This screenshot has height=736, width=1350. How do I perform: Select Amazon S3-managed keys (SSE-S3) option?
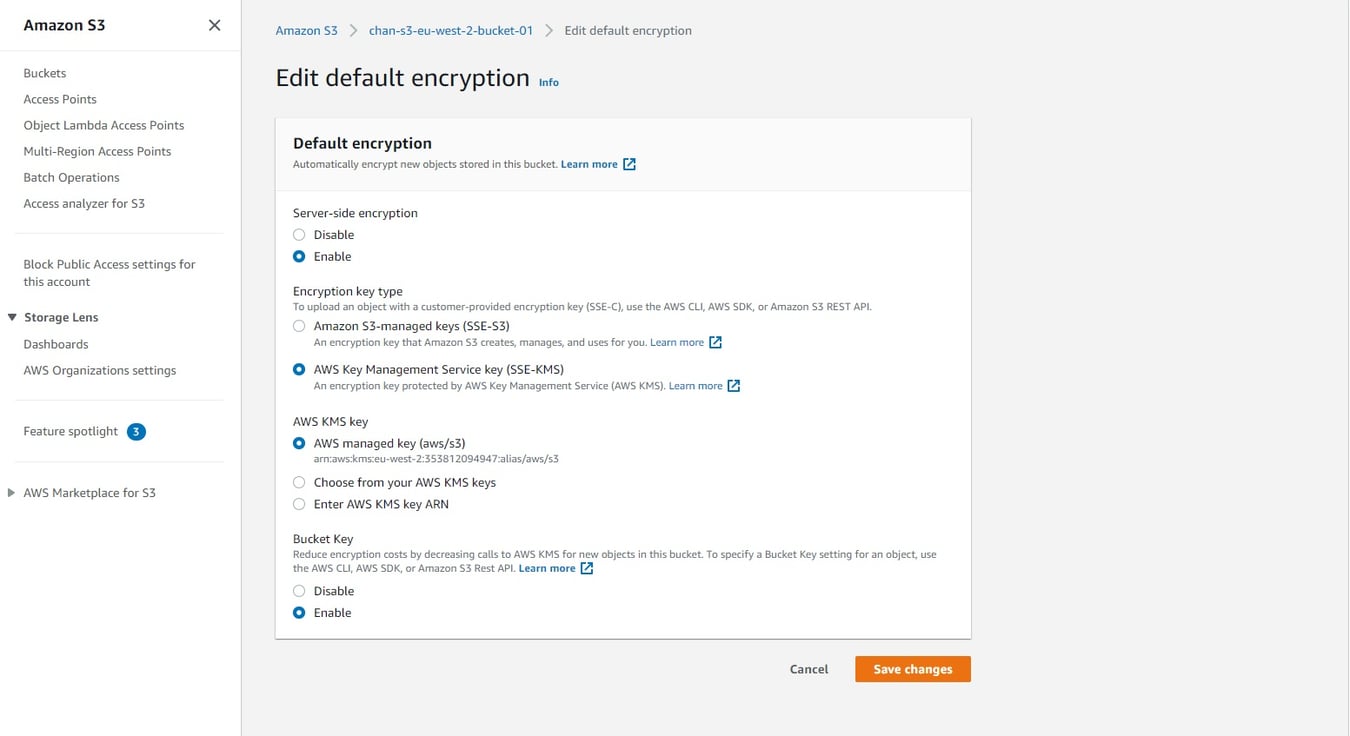click(x=299, y=326)
